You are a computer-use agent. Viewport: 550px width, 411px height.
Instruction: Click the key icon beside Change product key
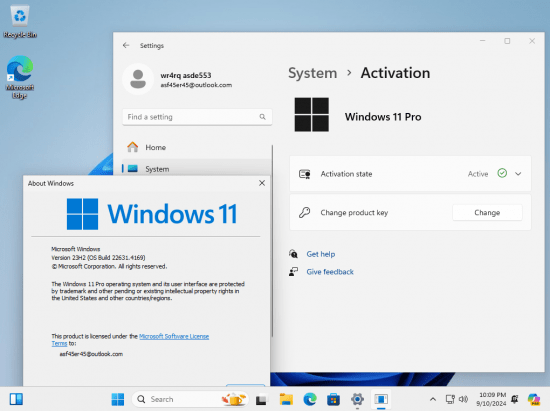(304, 213)
